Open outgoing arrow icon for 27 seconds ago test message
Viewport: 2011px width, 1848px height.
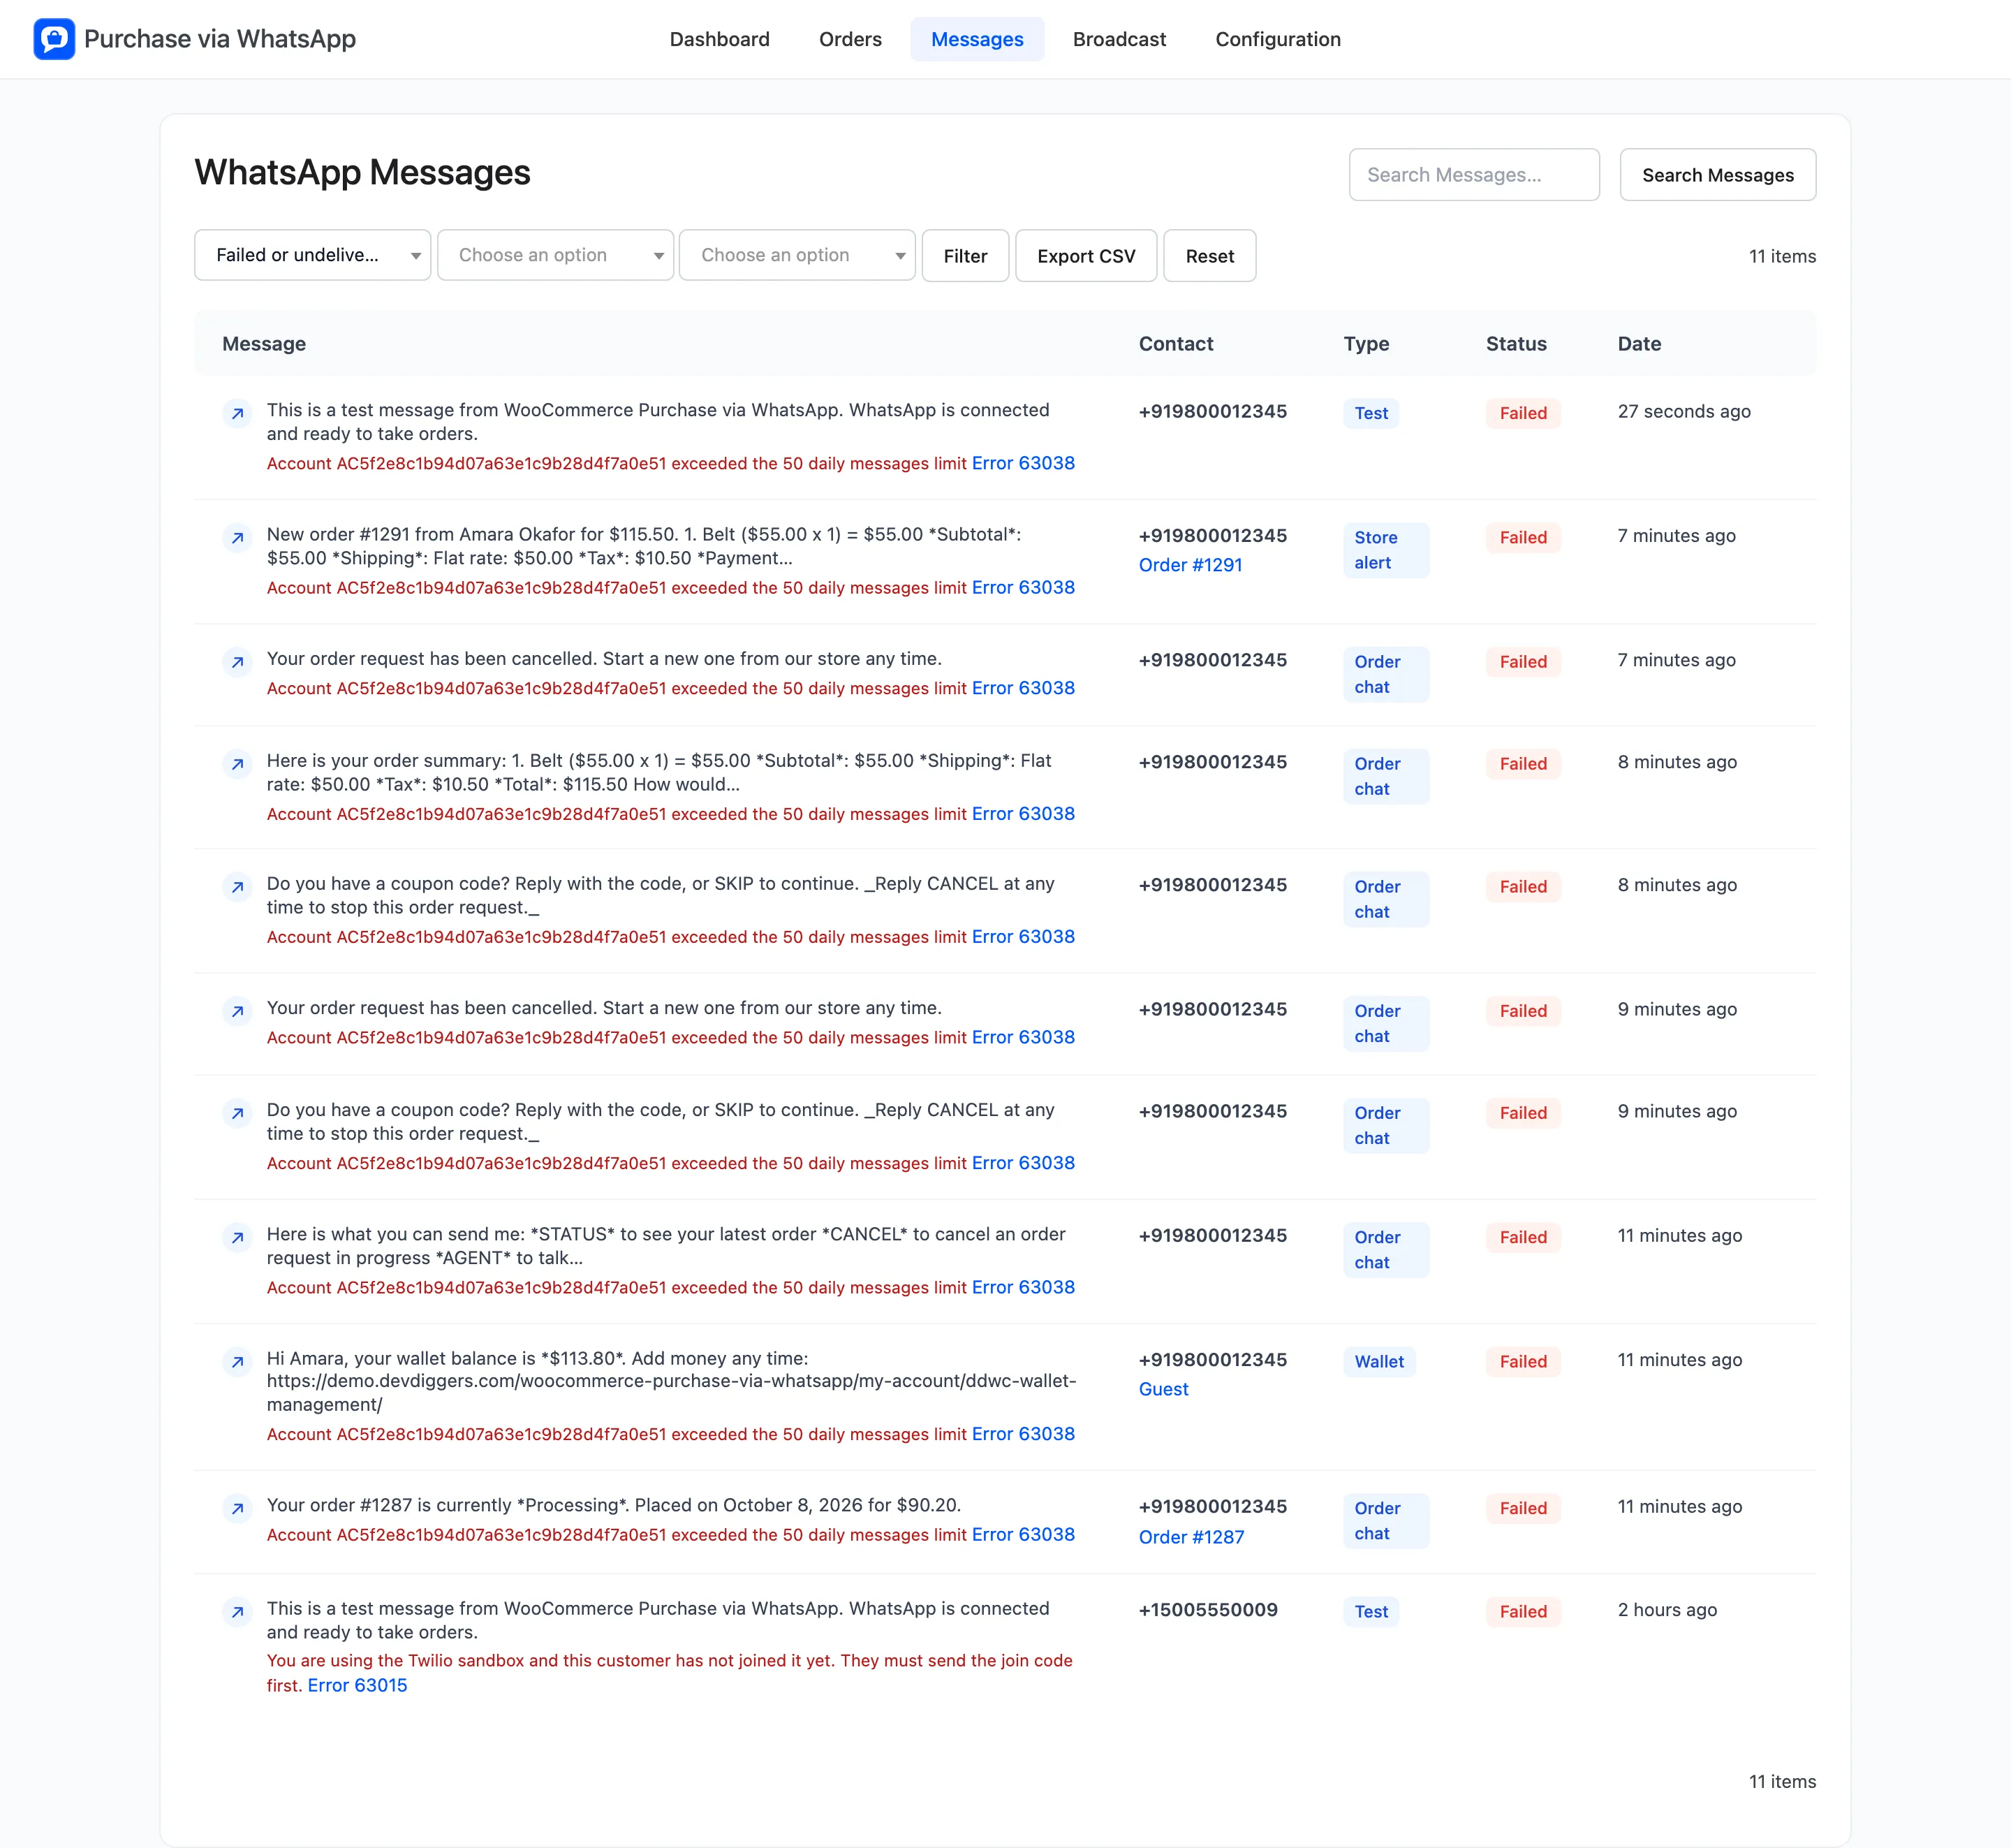[x=237, y=413]
